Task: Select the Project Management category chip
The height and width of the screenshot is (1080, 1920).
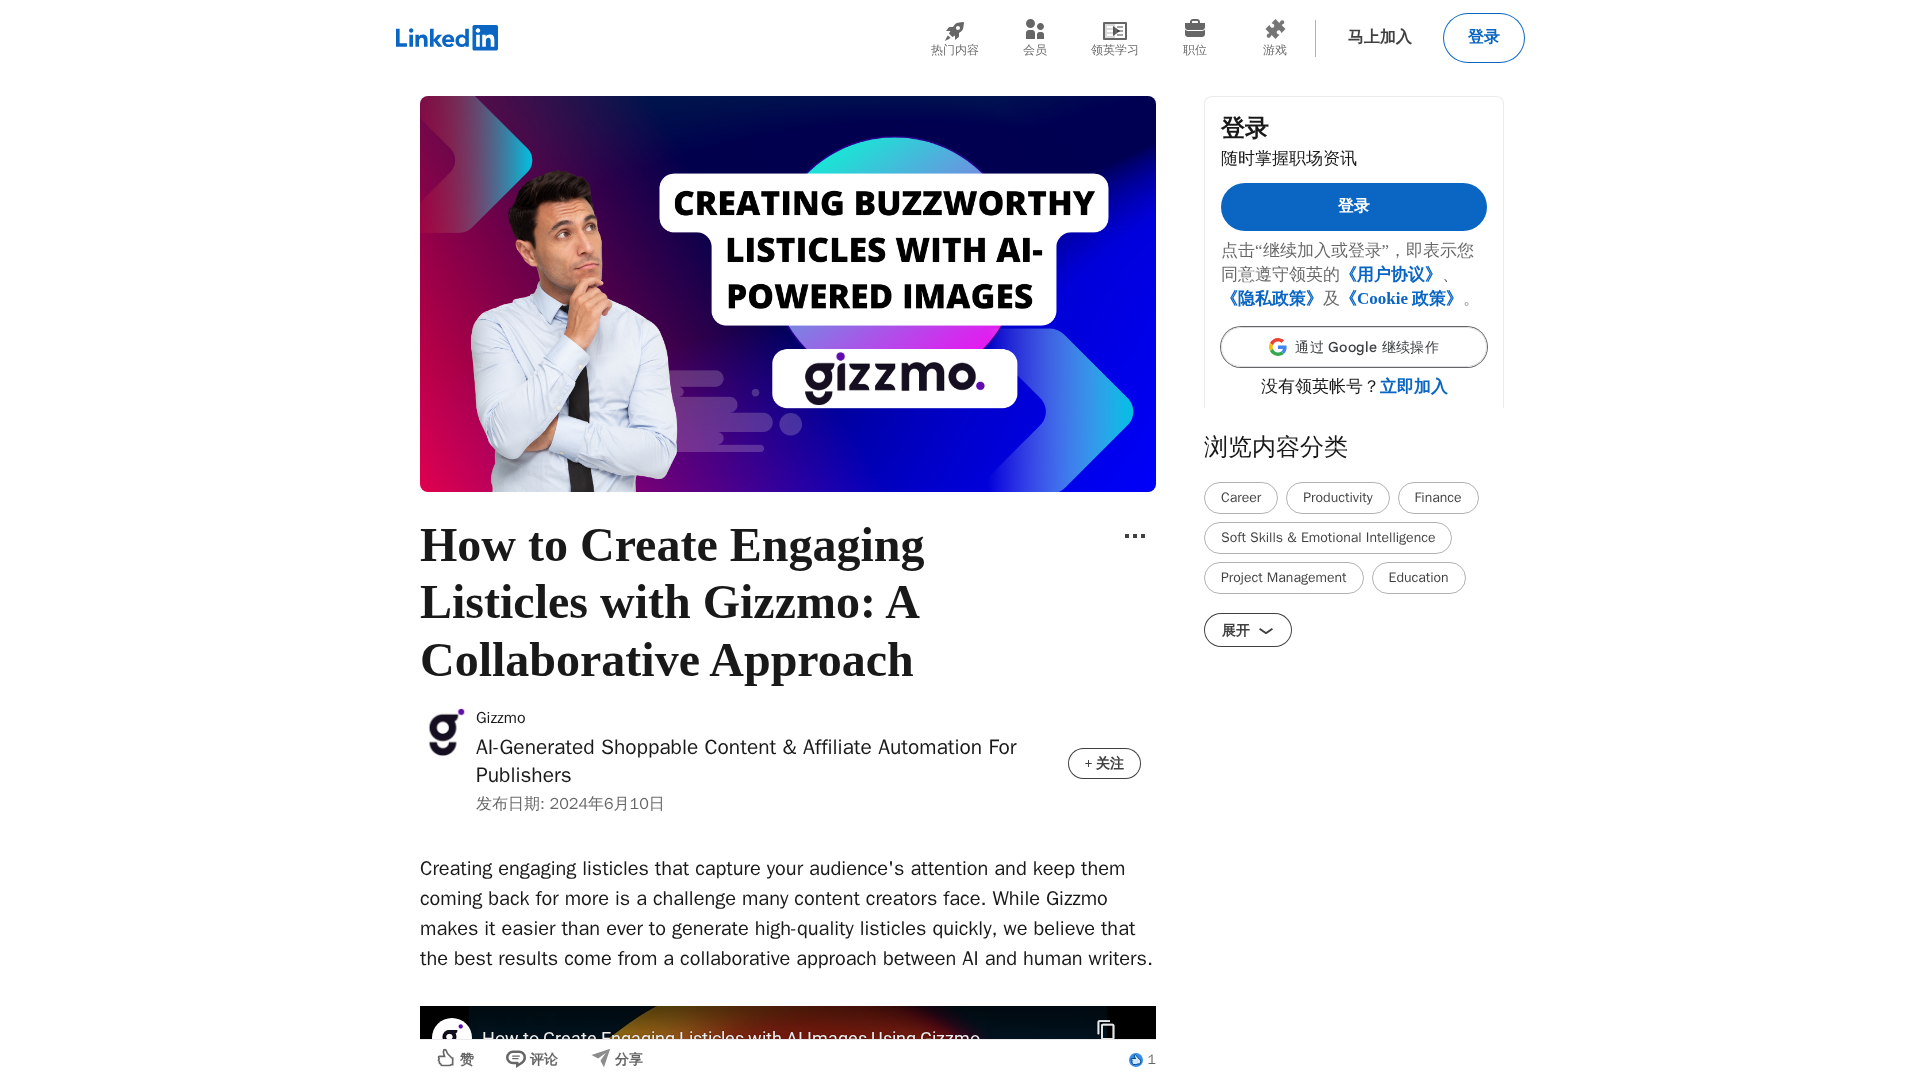Action: tap(1283, 578)
